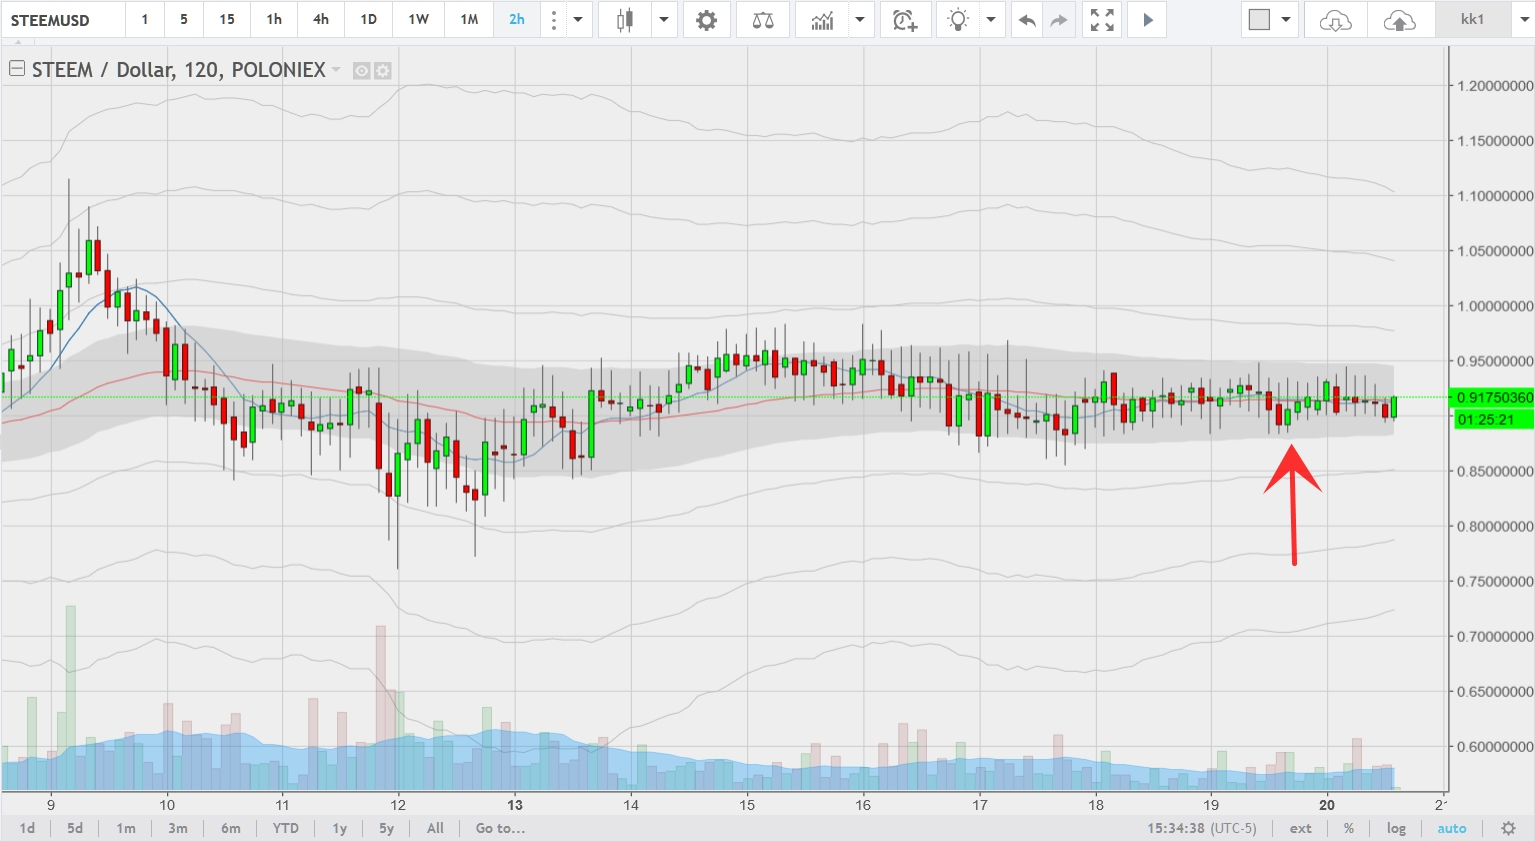Viewport: 1535px width, 841px height.
Task: Set date range to 1y
Action: (x=340, y=828)
